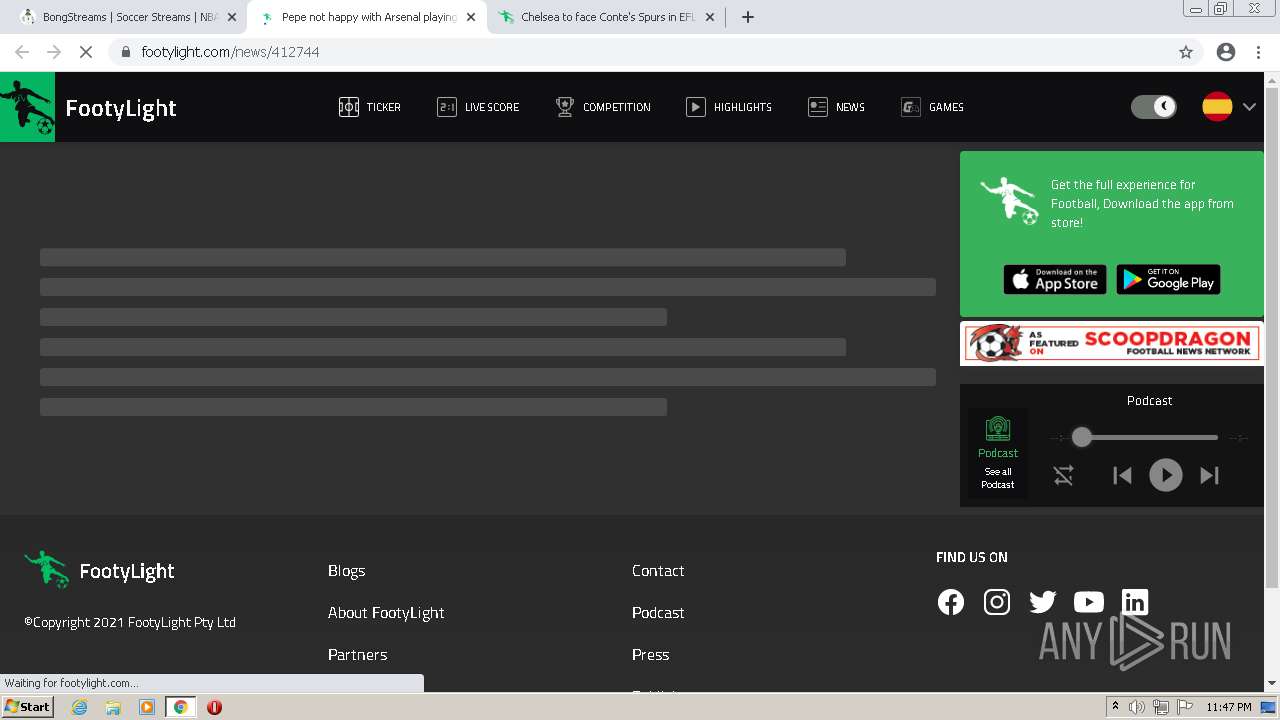Open media player from taskbar
Image resolution: width=1280 pixels, height=720 pixels.
pyautogui.click(x=147, y=707)
